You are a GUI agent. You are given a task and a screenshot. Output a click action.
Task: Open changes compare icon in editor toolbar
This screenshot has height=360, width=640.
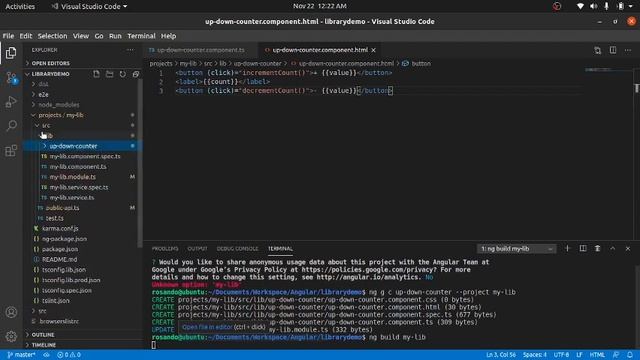click(x=598, y=50)
